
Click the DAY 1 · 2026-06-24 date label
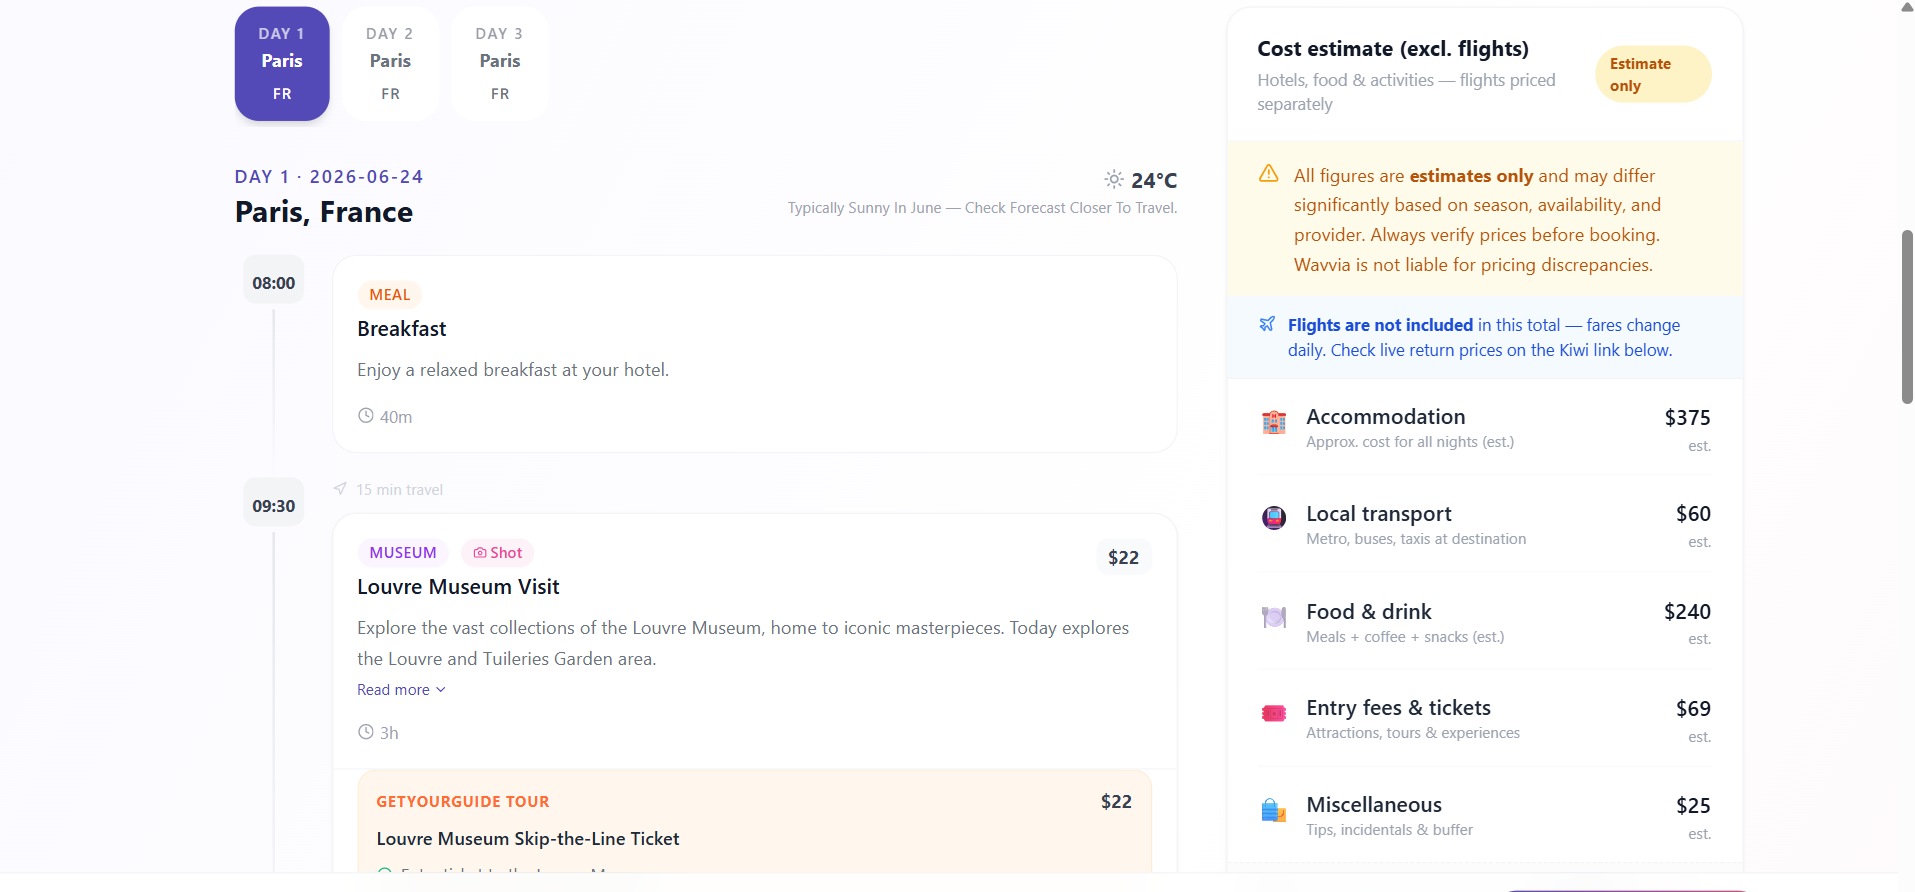pos(329,177)
